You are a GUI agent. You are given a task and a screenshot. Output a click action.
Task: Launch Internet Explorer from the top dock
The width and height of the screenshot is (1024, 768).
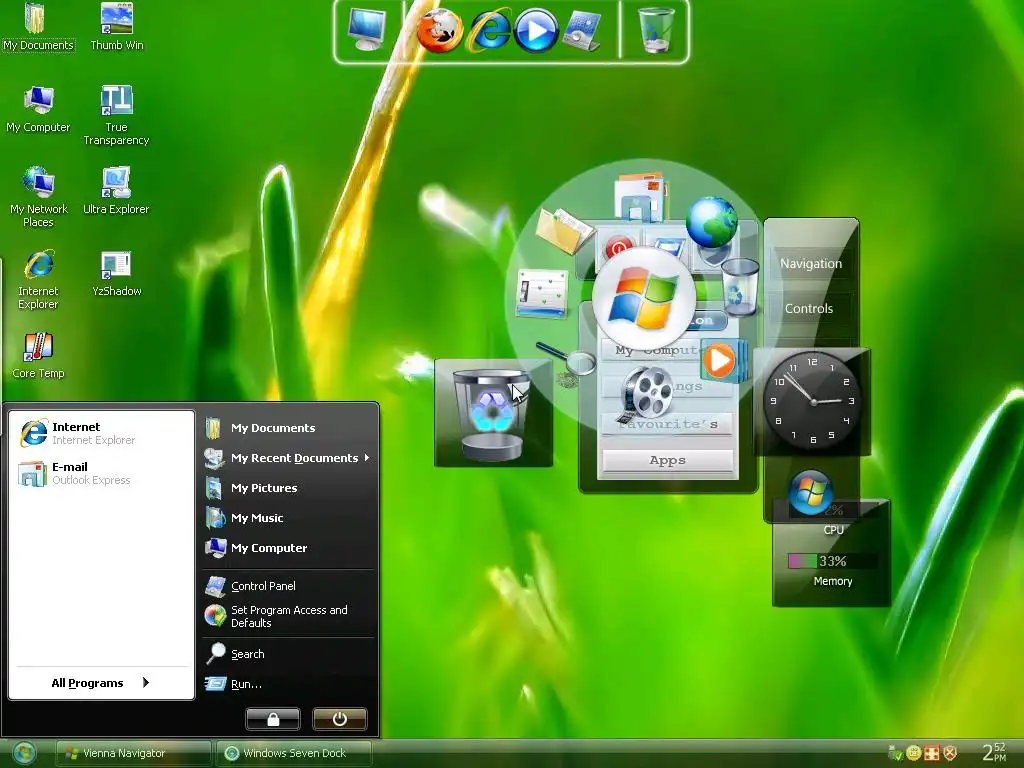[x=488, y=31]
